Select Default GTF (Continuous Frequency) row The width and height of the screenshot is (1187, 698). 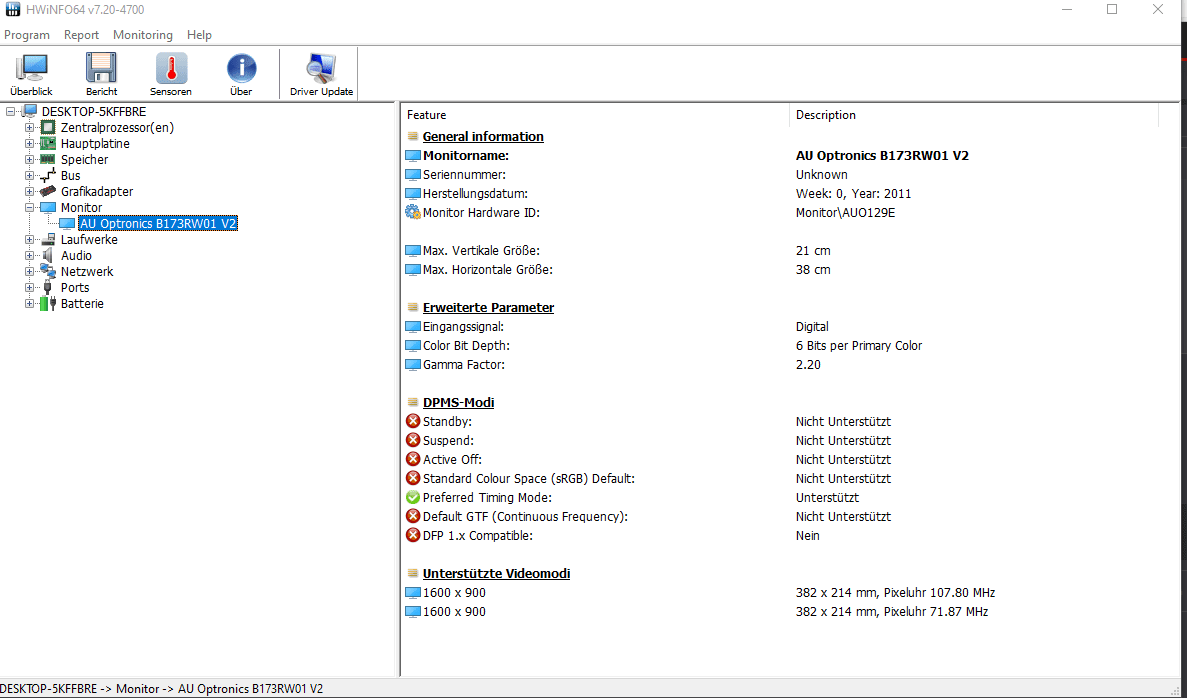780,516
